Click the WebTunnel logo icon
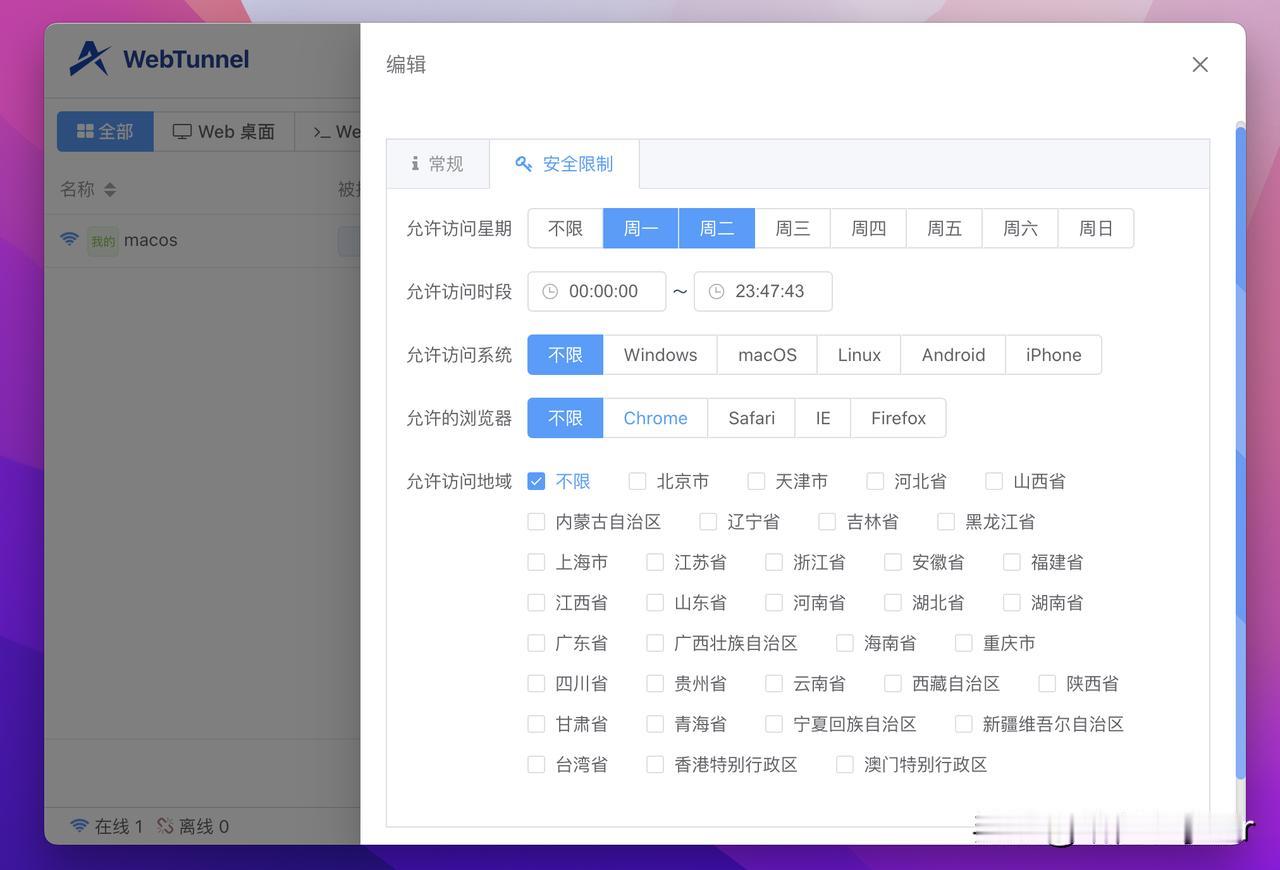The width and height of the screenshot is (1280, 870). pos(88,58)
